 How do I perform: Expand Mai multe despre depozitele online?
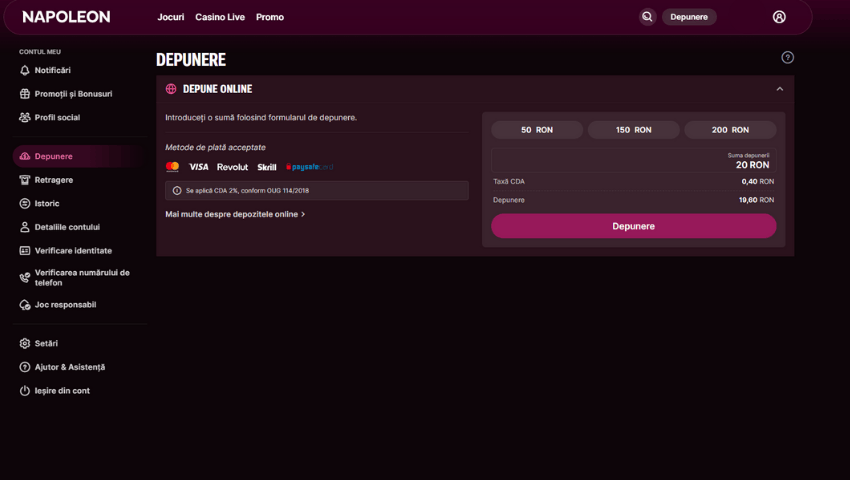coord(235,214)
